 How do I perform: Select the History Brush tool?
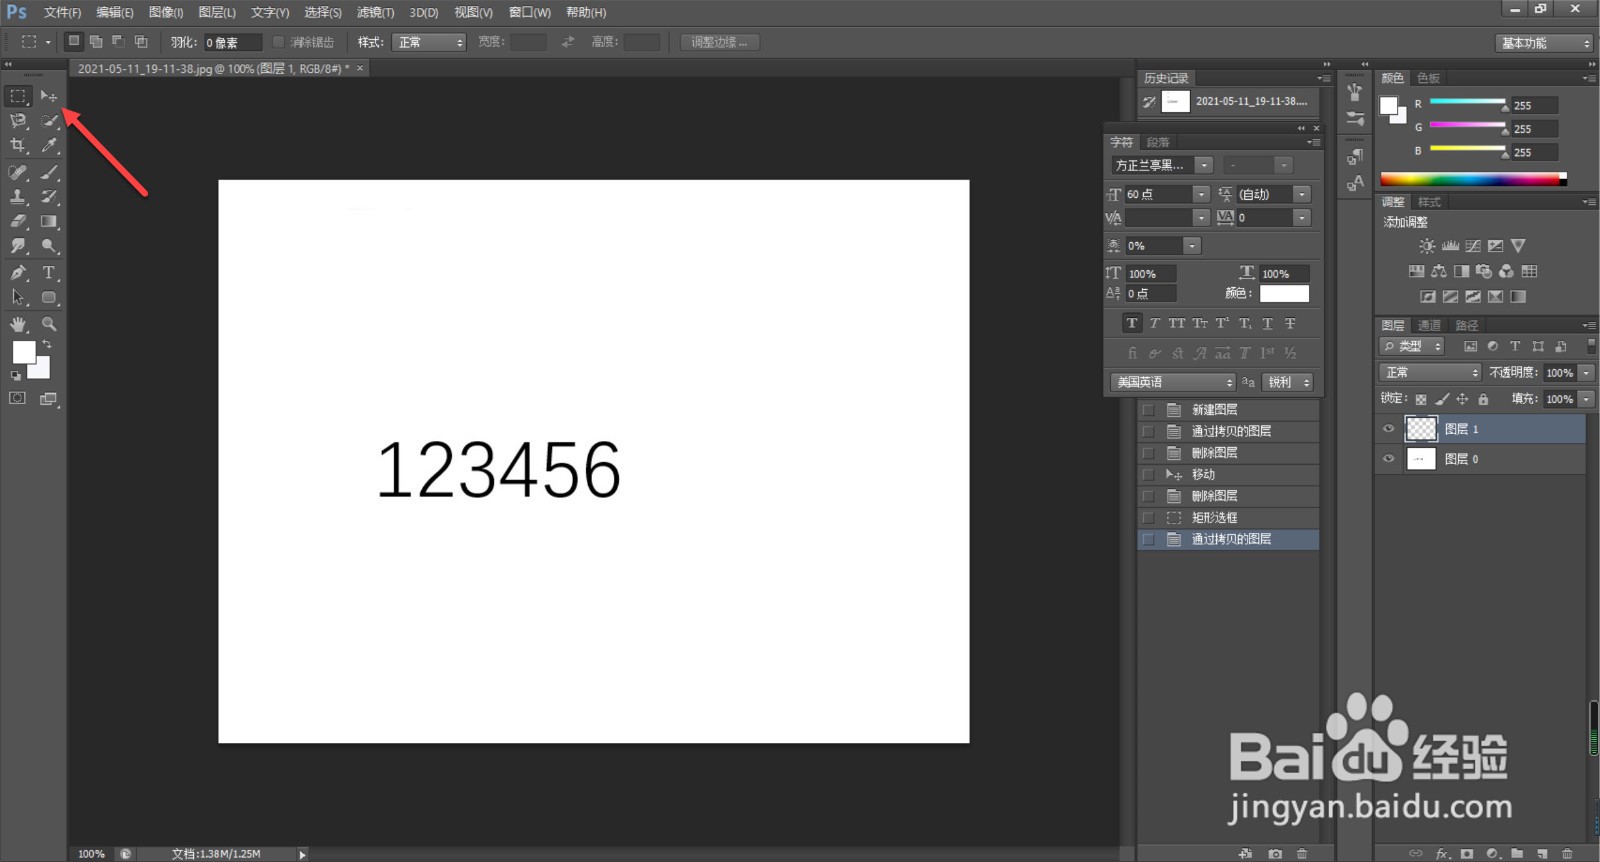49,197
